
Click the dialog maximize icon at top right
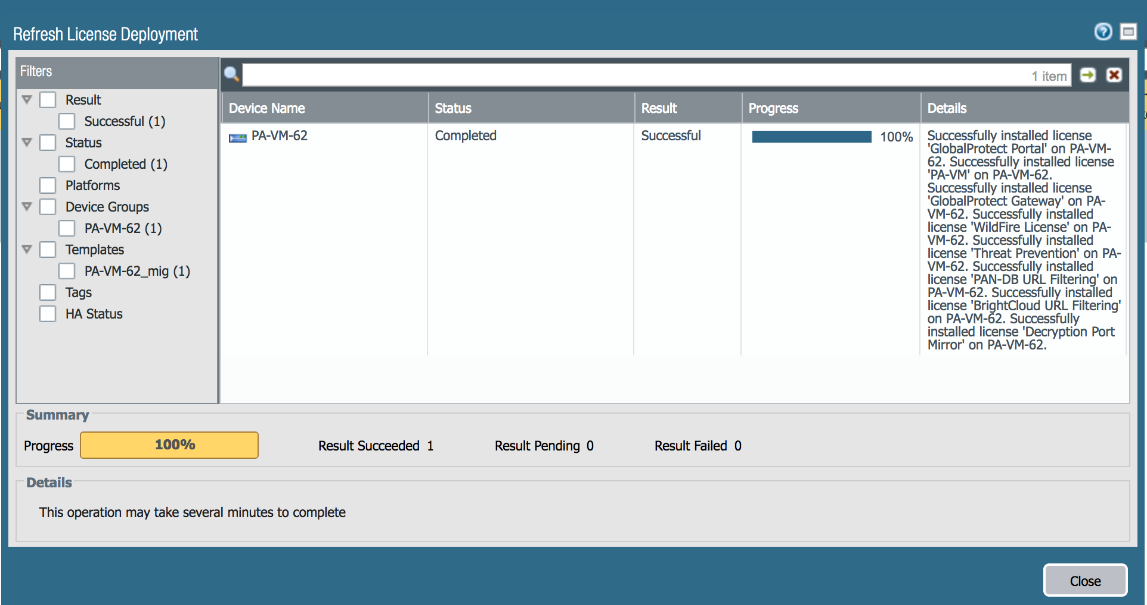tap(1129, 31)
